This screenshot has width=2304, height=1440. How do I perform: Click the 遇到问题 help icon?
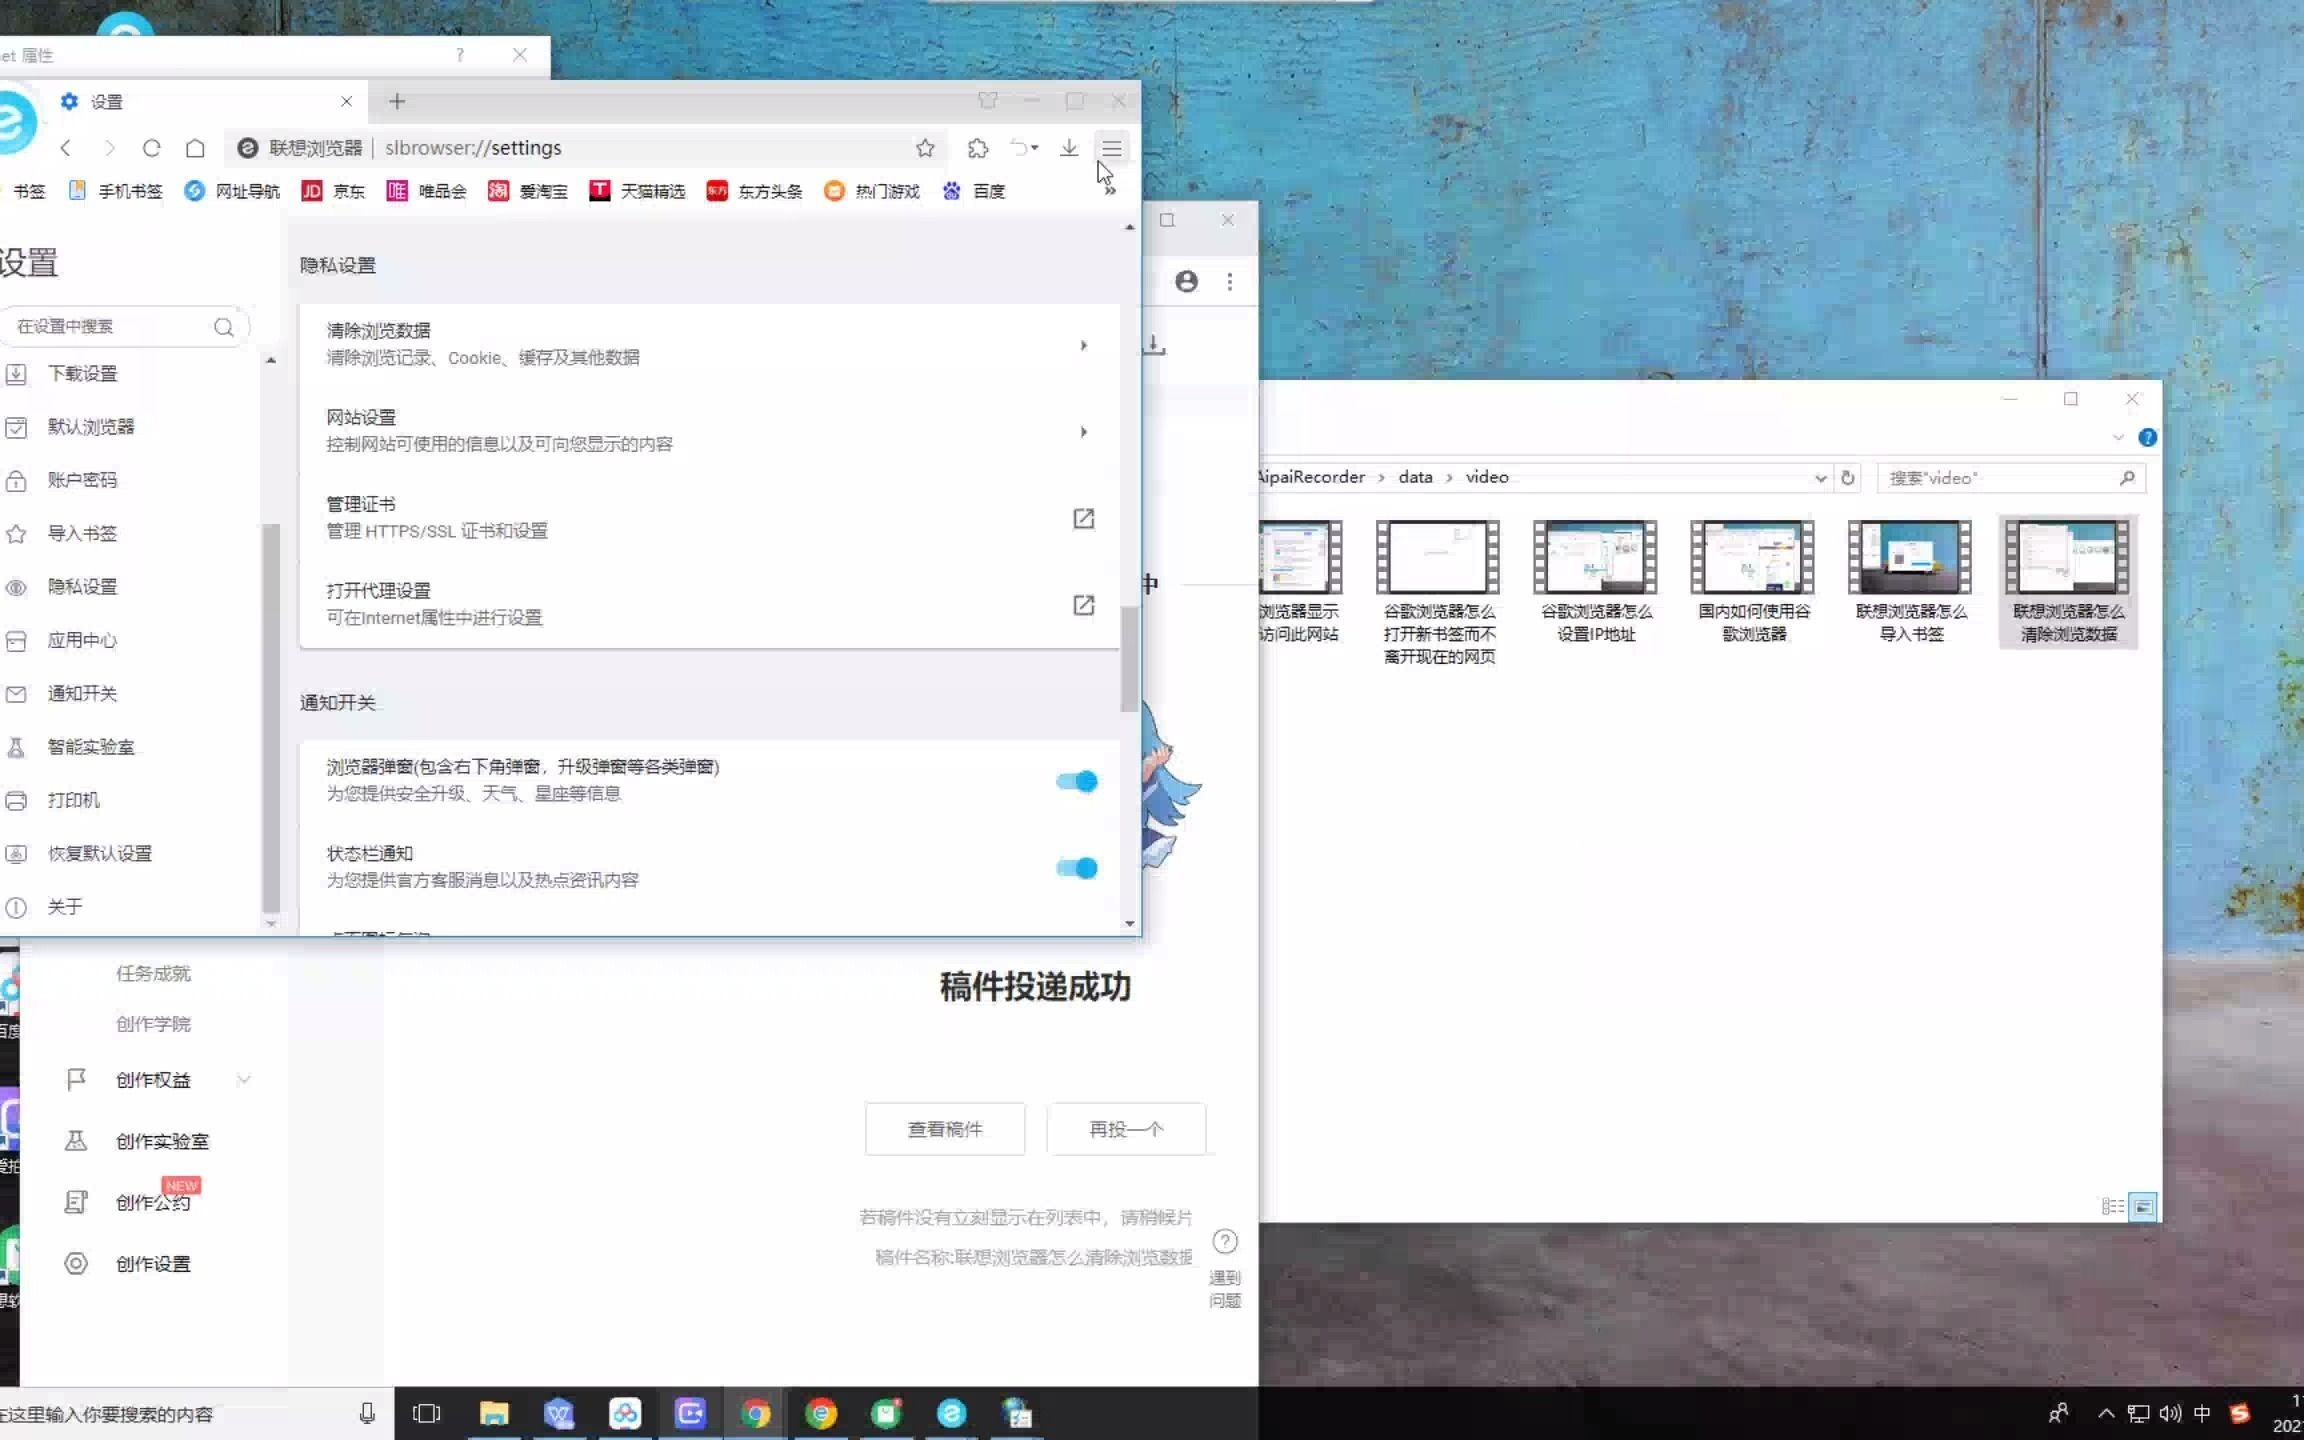pyautogui.click(x=1225, y=1242)
